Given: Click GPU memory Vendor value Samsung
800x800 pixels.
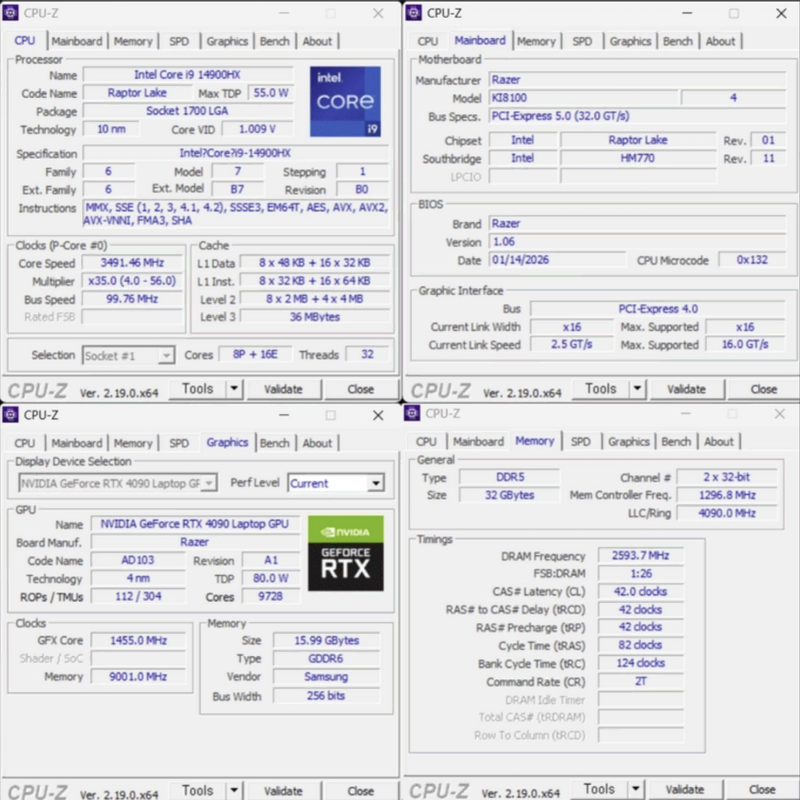Looking at the screenshot, I should 327,677.
